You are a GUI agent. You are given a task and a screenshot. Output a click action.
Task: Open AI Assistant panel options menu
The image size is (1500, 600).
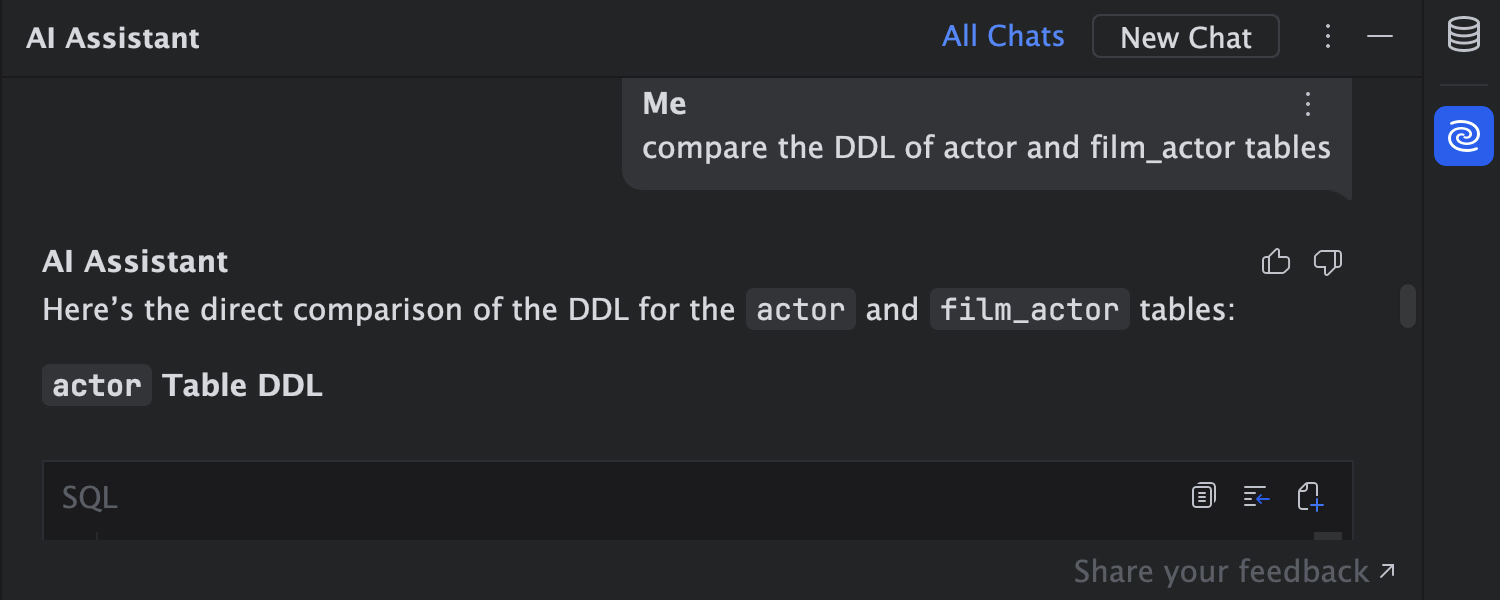click(1328, 37)
